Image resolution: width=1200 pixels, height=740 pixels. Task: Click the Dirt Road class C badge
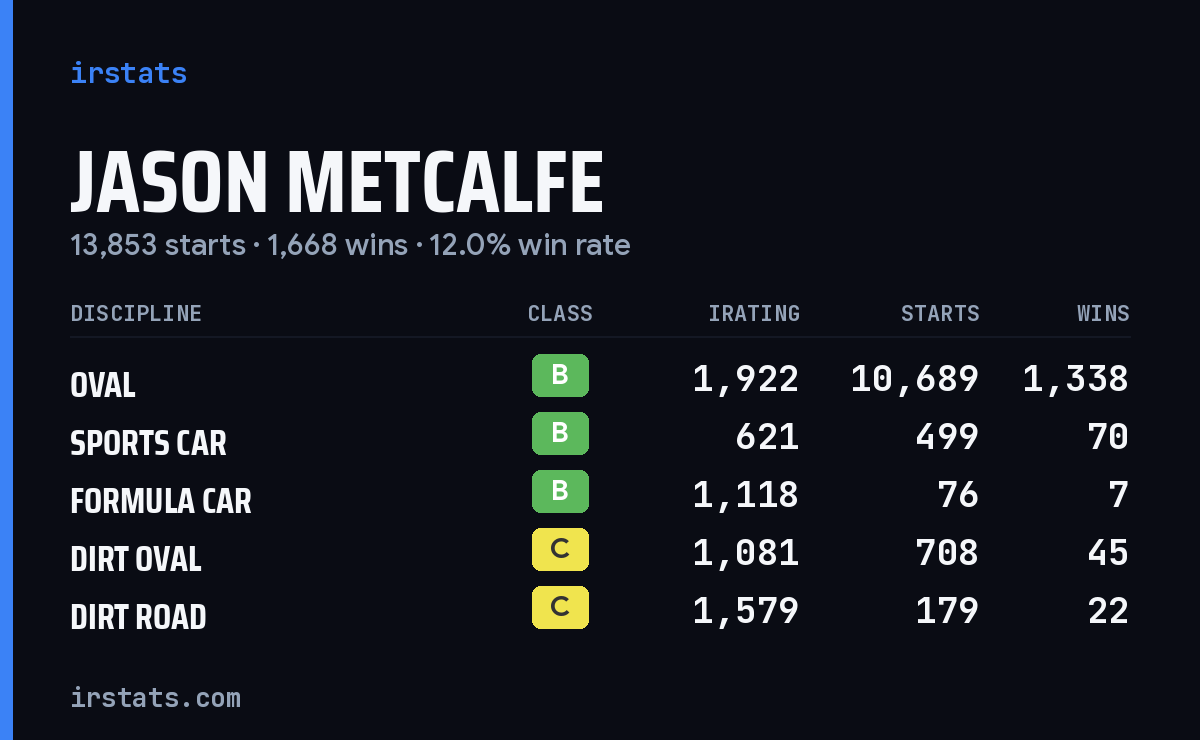tap(560, 607)
